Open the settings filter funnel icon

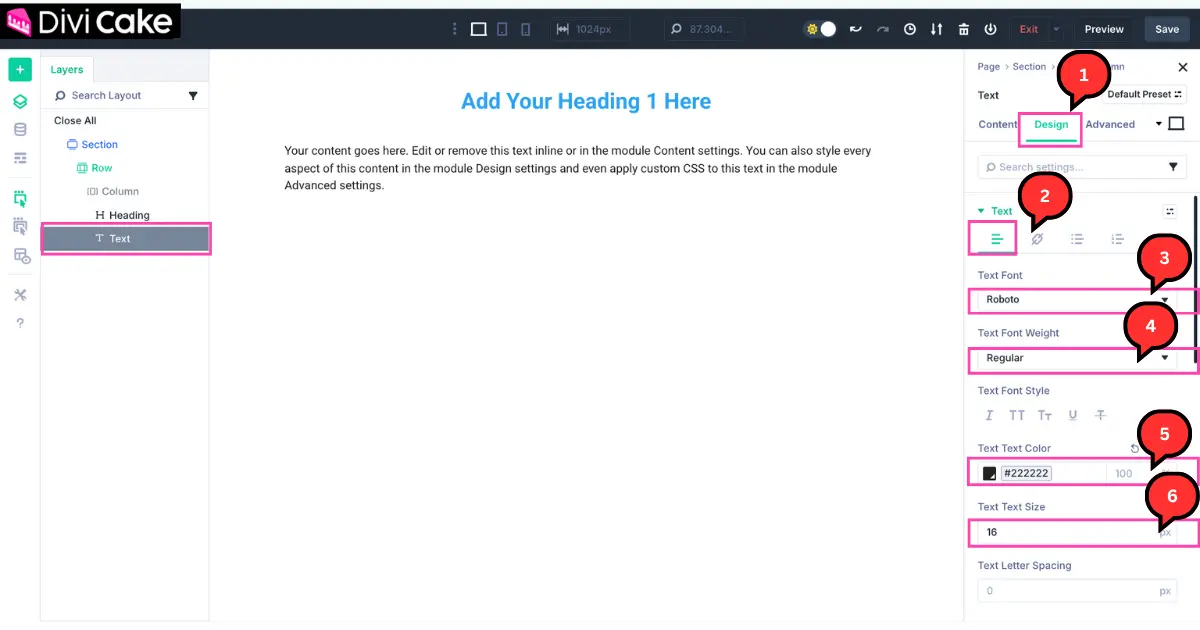1173,167
